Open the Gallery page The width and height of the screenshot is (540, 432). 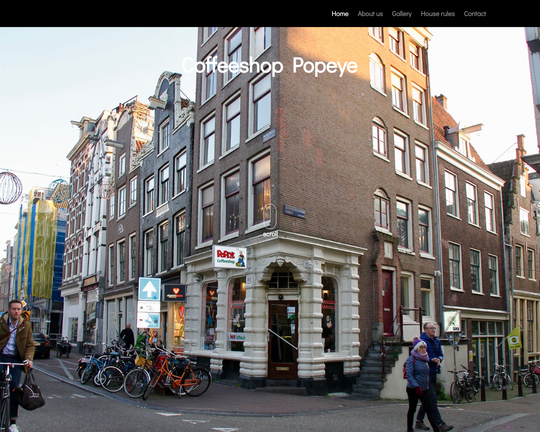(x=402, y=14)
